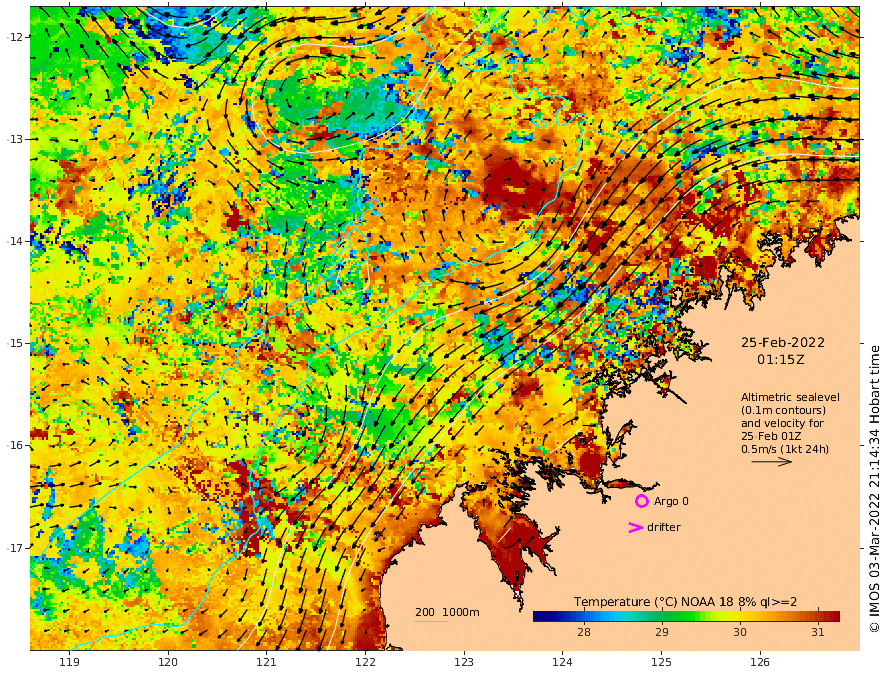Click the '200 1000m' depth label
The image size is (880, 680).
[x=447, y=612]
